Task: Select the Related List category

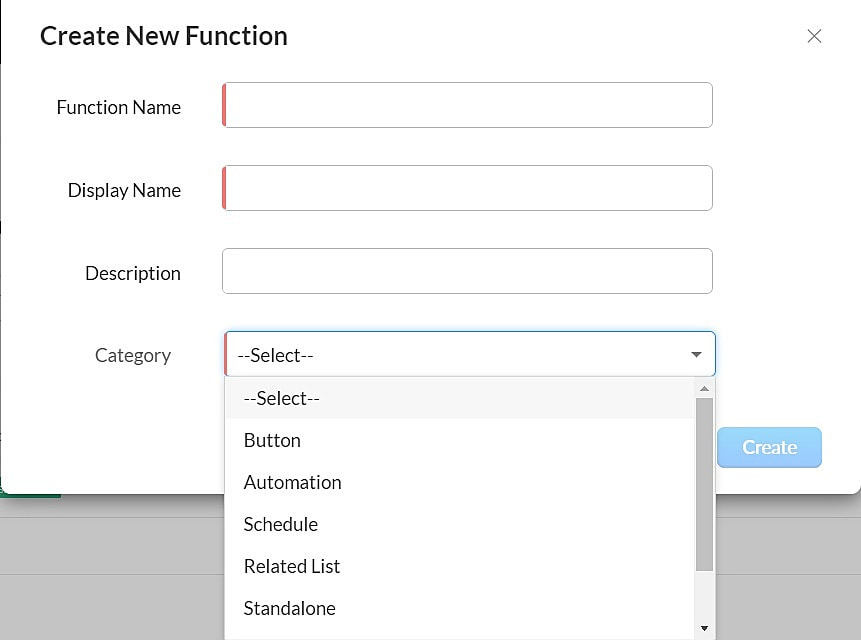Action: [x=291, y=566]
